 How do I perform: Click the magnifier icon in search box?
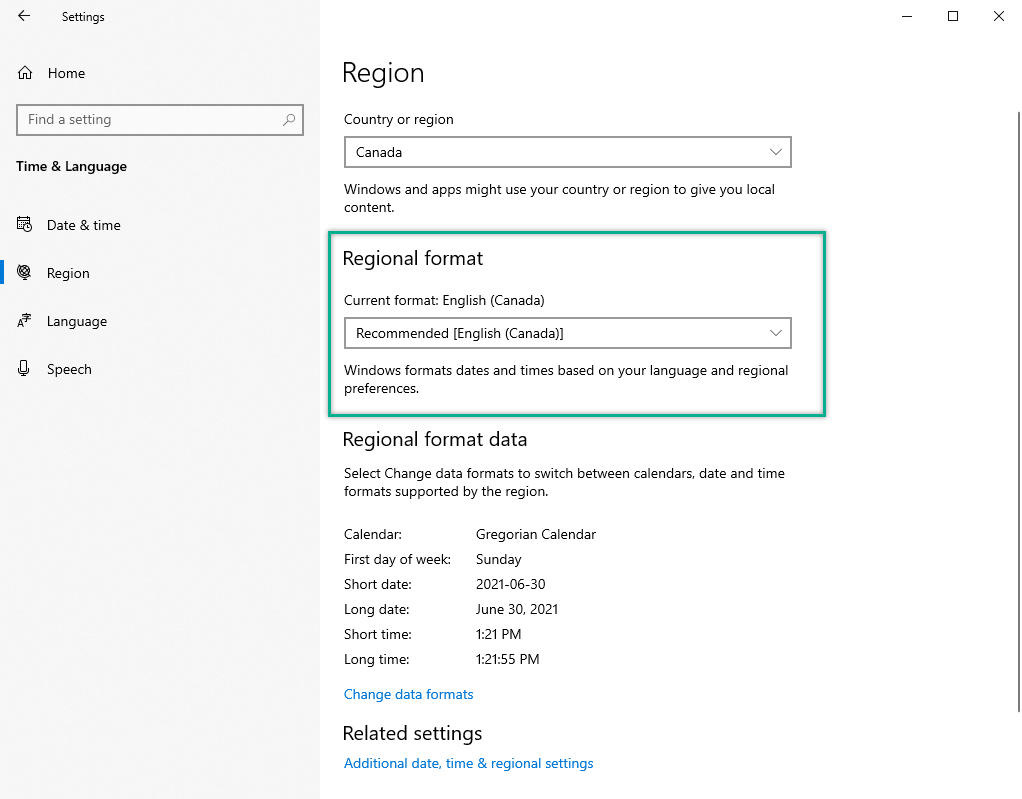click(x=289, y=120)
